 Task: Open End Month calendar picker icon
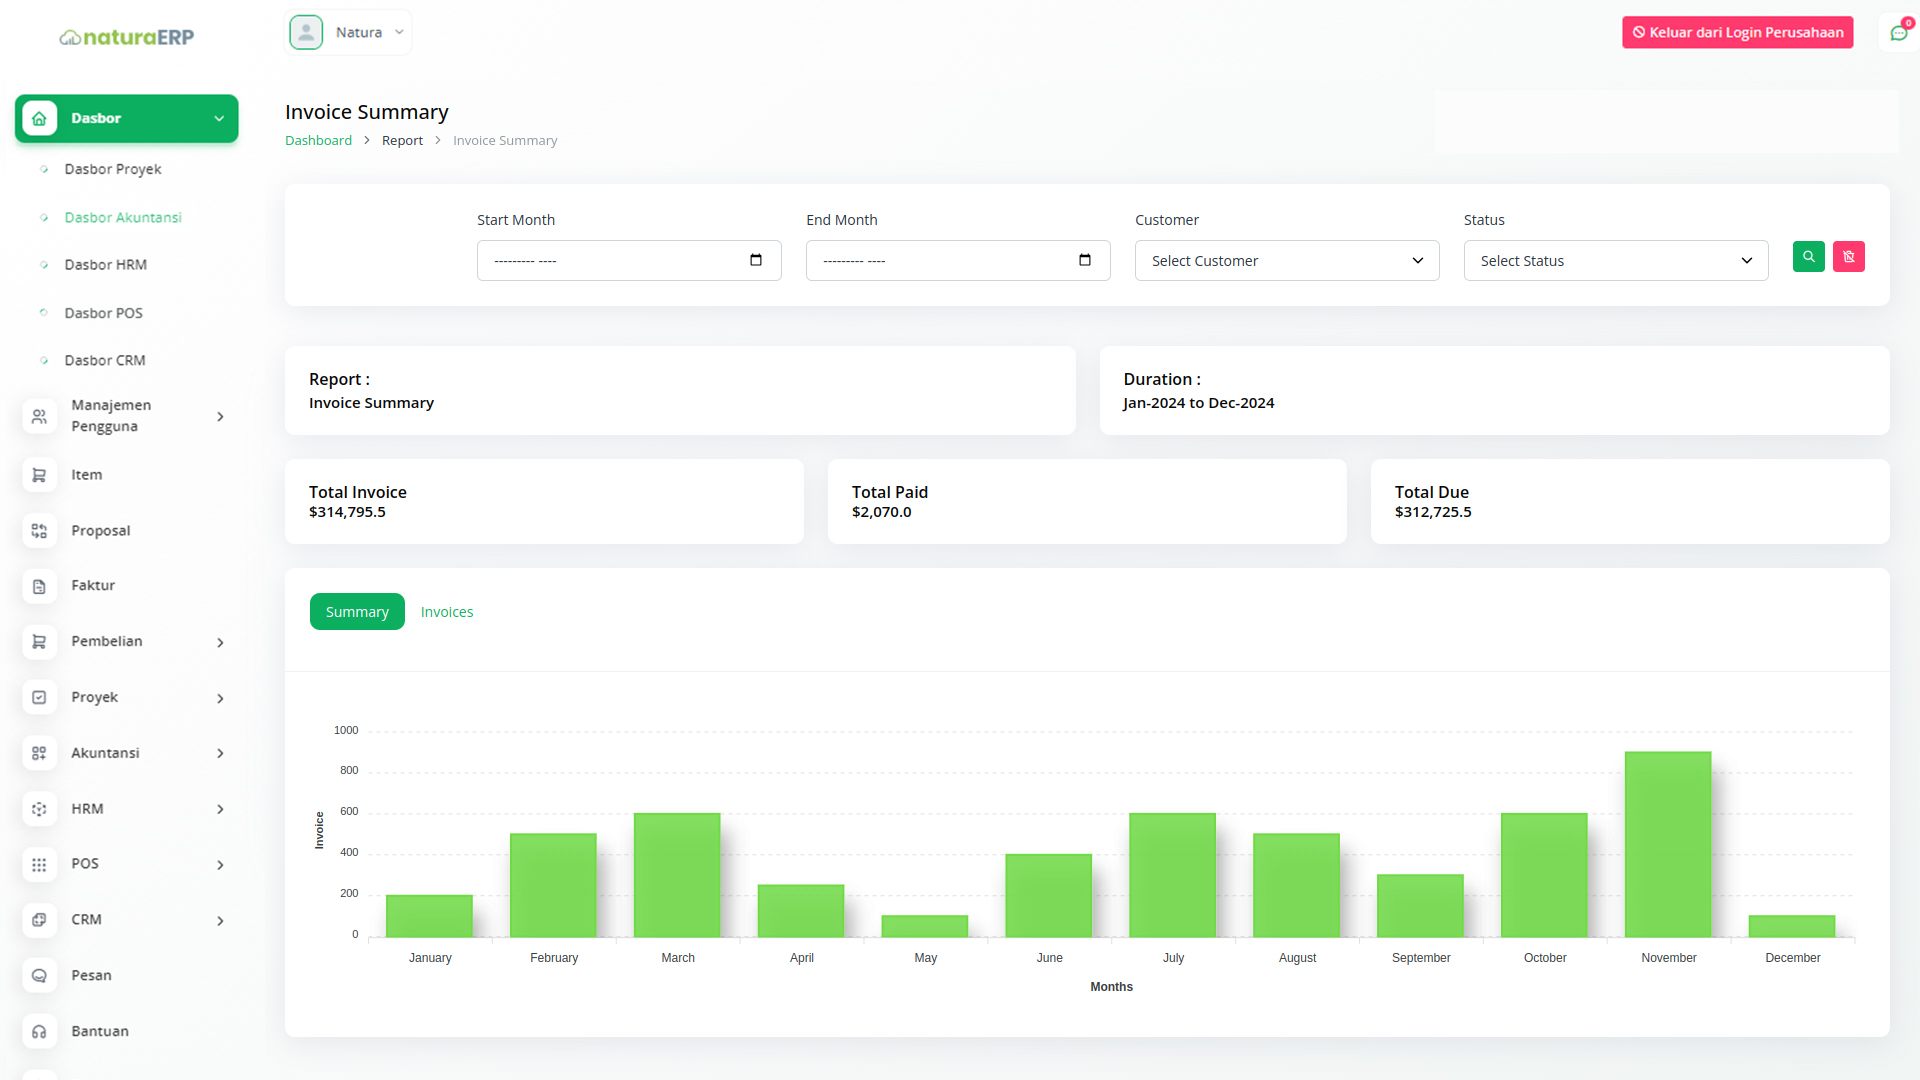tap(1085, 260)
